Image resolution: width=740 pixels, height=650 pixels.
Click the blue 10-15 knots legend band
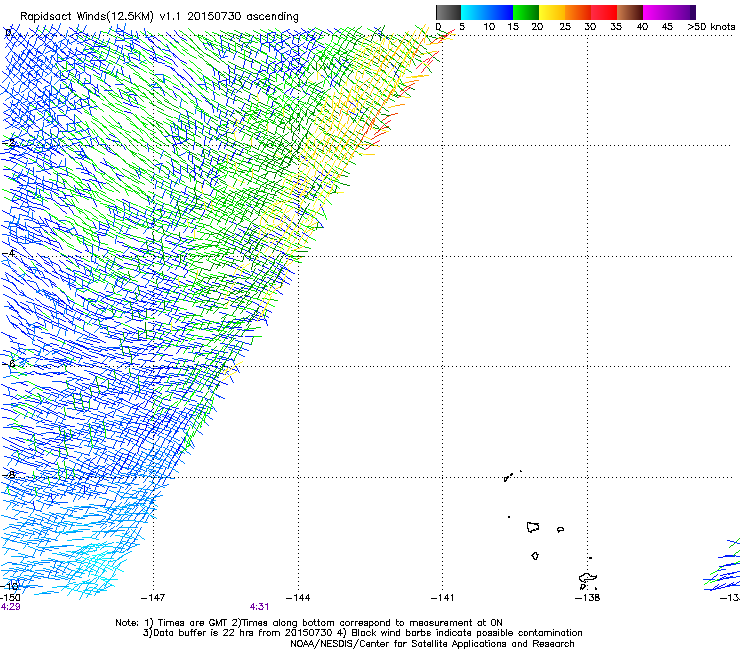click(500, 12)
